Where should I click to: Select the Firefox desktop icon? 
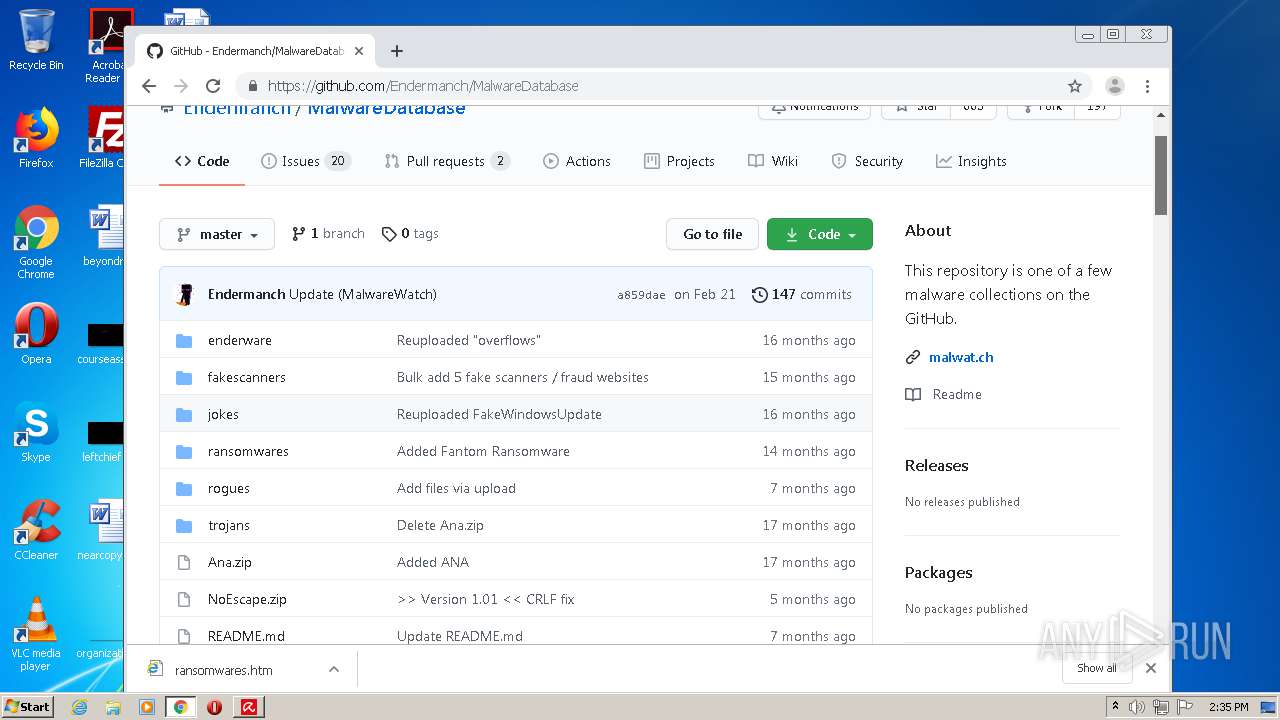36,138
